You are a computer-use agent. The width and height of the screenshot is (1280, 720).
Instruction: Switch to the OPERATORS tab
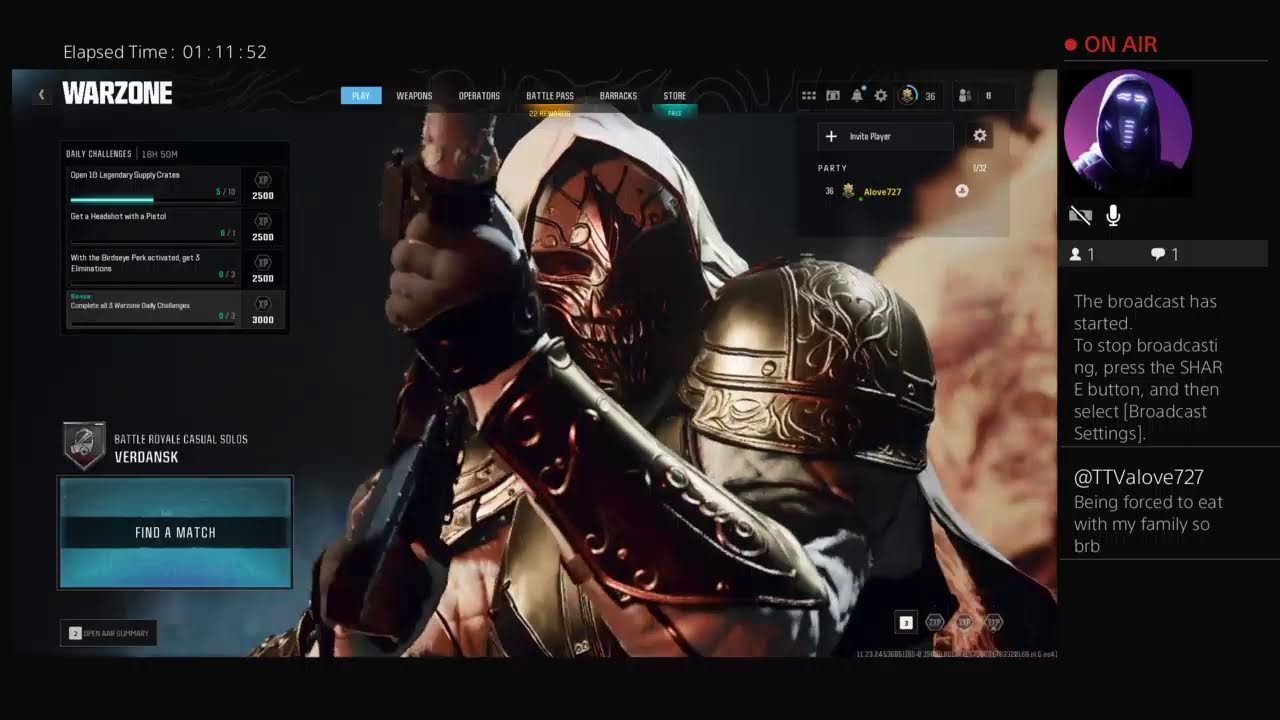(479, 96)
